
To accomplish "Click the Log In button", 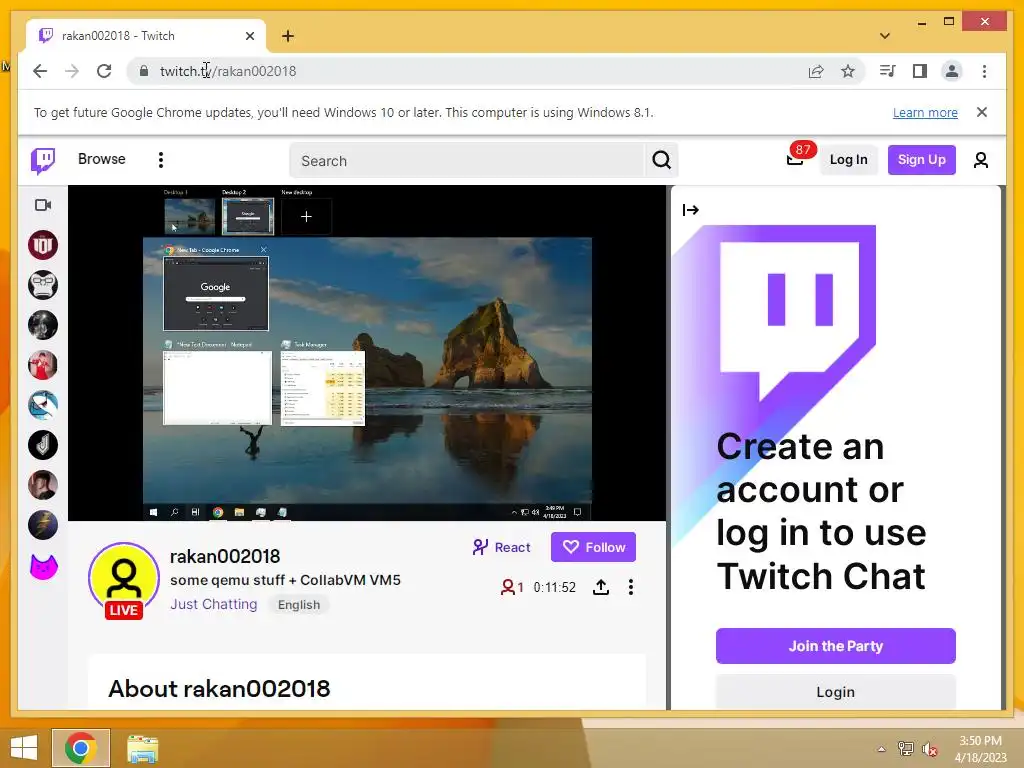I will point(848,160).
